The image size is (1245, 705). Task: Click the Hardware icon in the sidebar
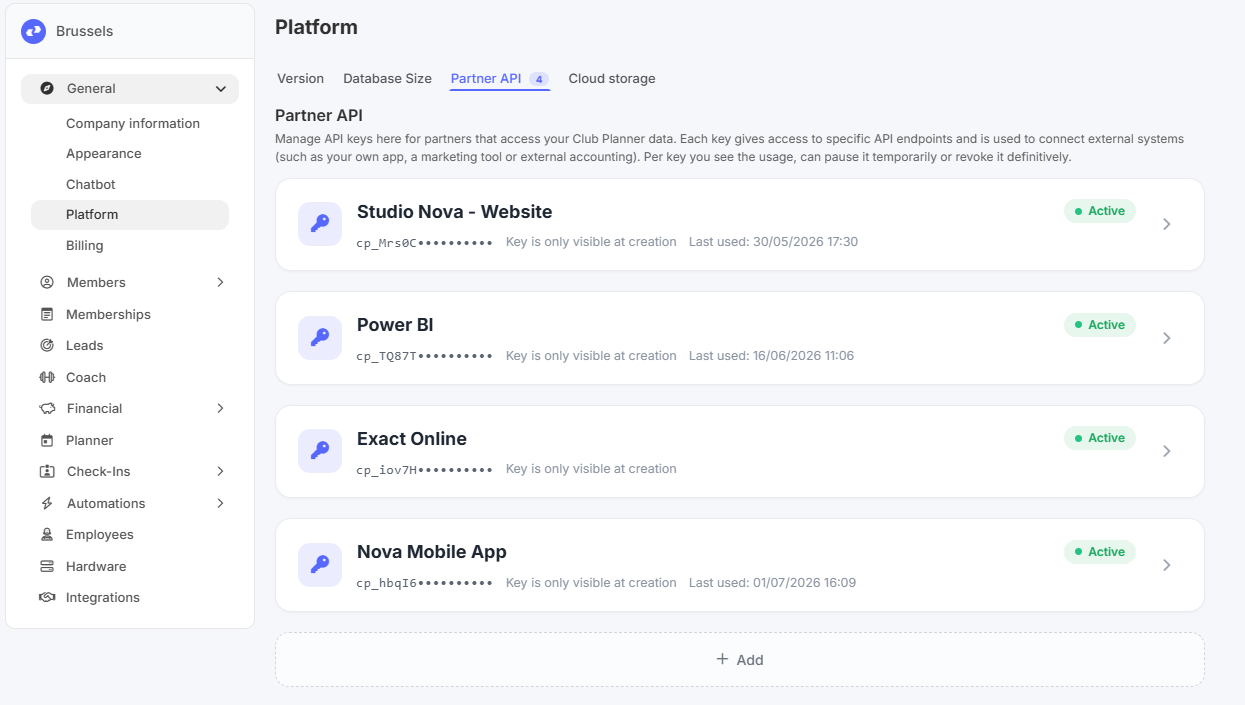[47, 566]
